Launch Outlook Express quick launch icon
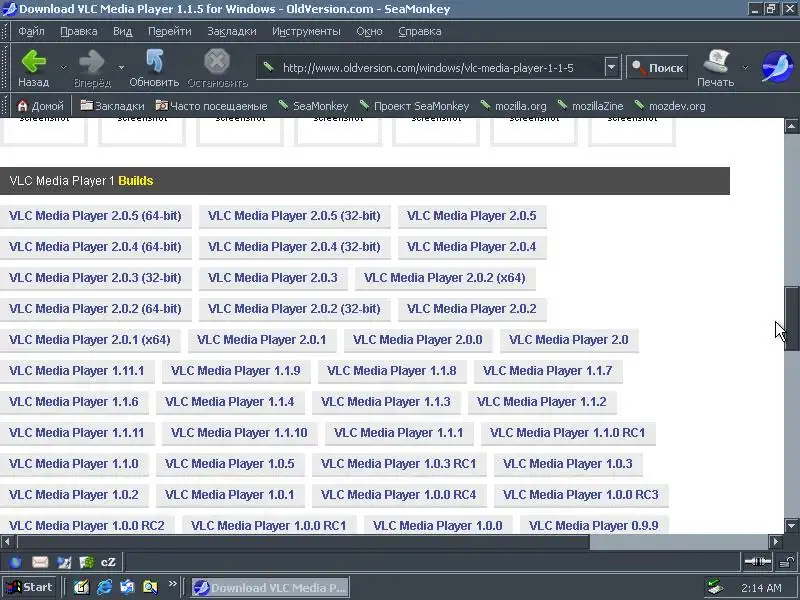Screen dimensions: 800x600 coord(127,587)
